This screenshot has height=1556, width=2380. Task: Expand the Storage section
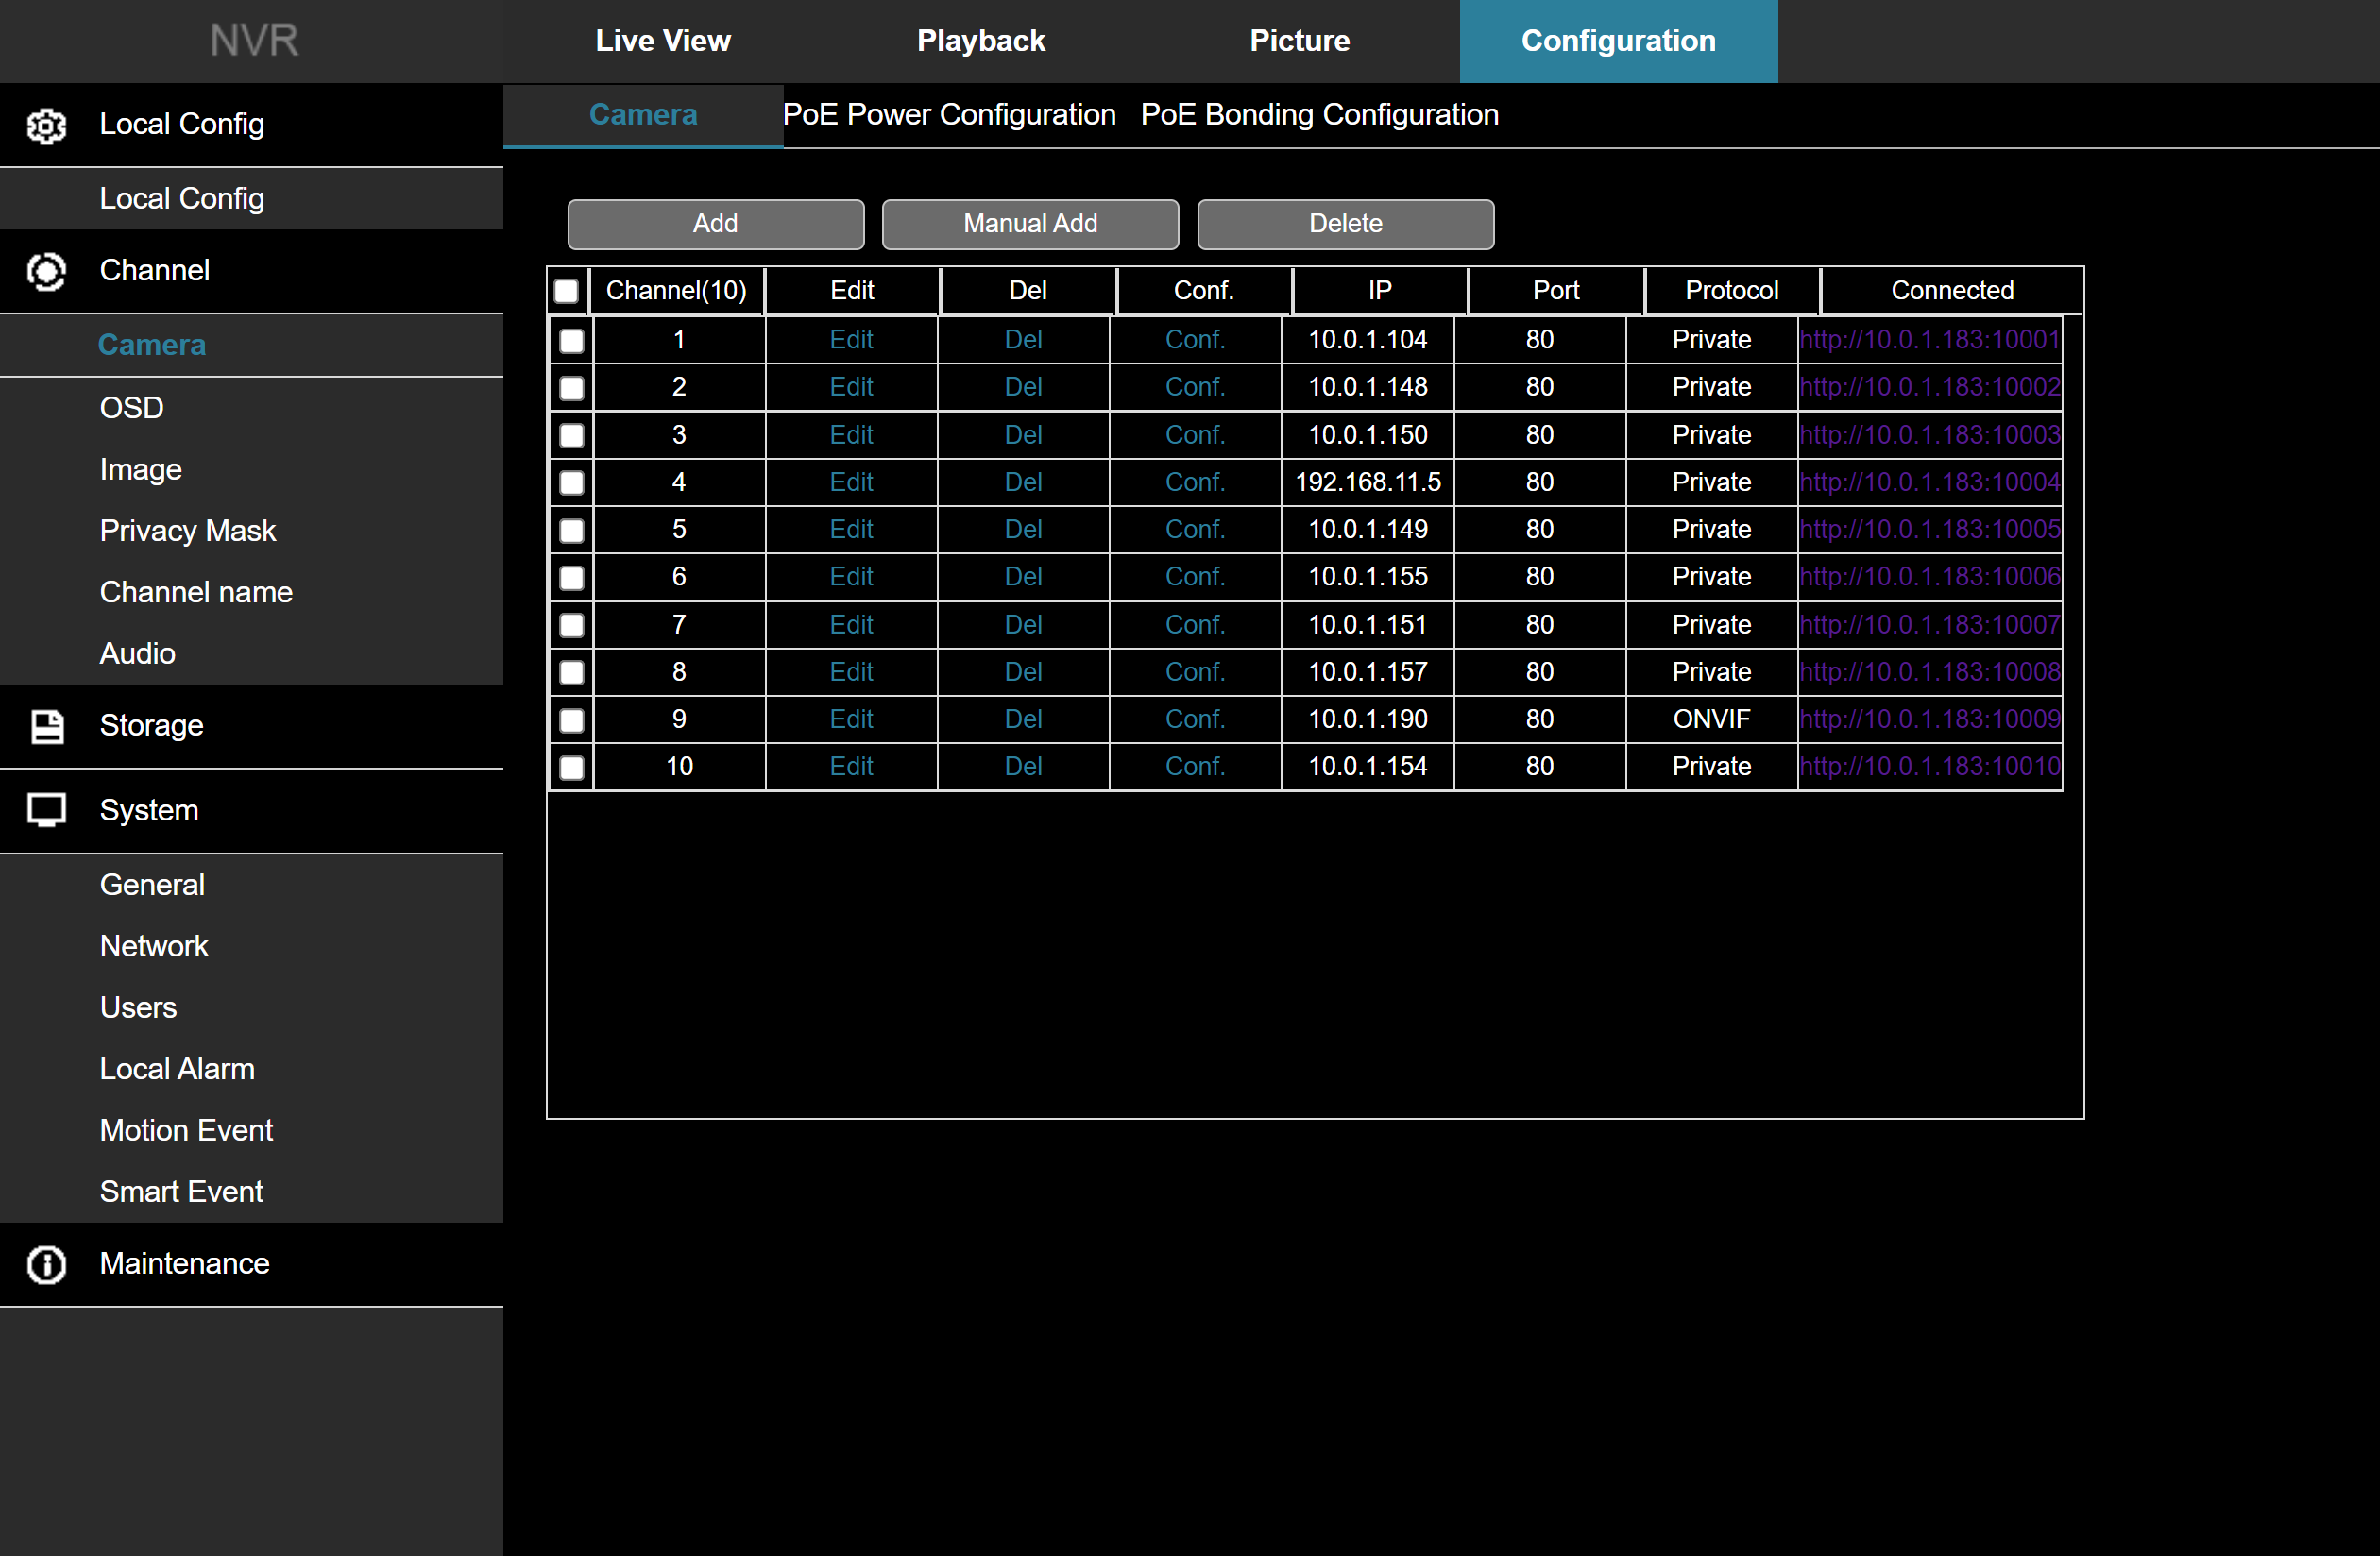click(151, 726)
